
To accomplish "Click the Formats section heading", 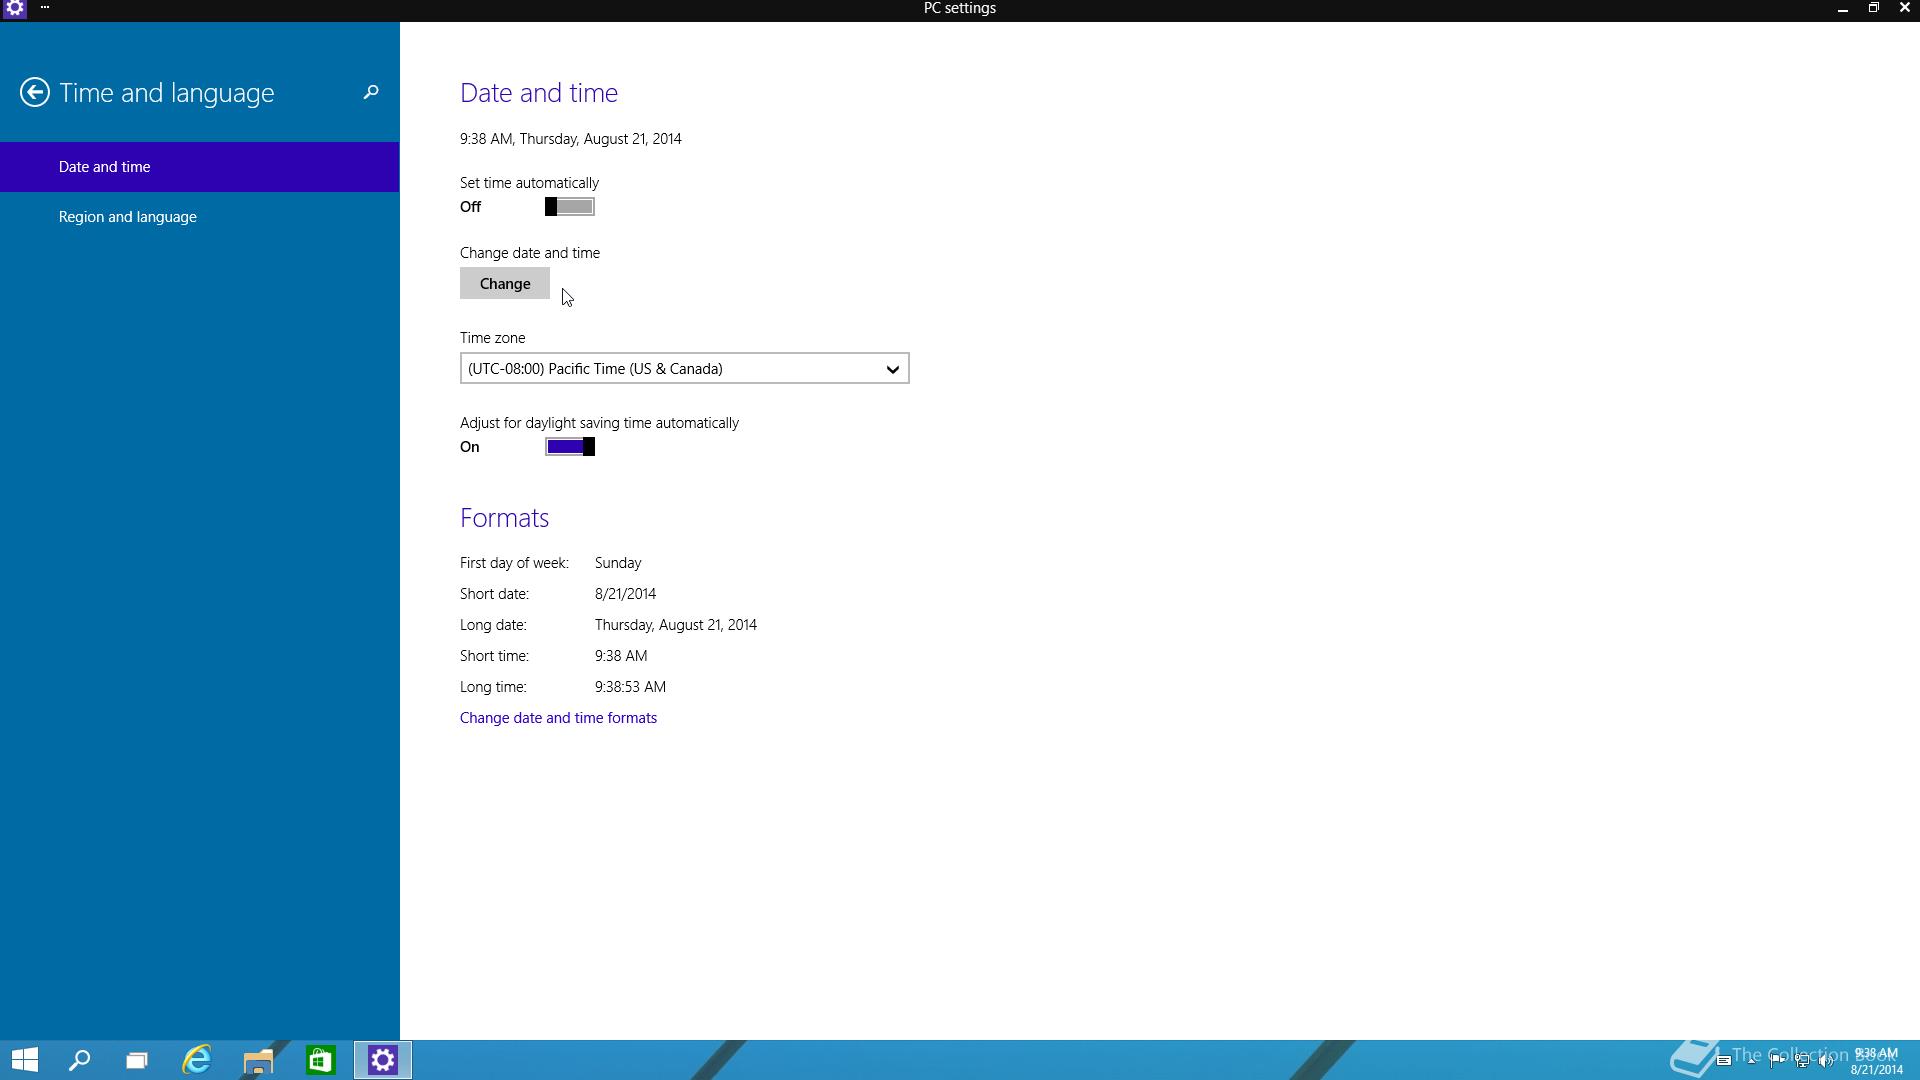I will 504,518.
